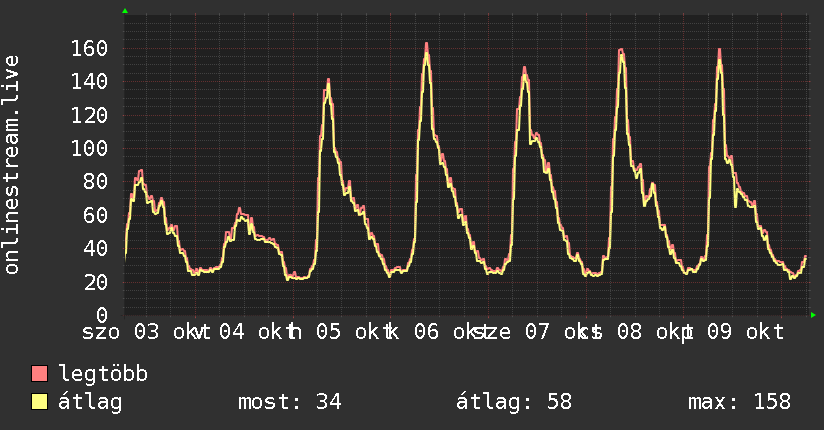This screenshot has height=430, width=824.
Task: Click the 20 y-axis label
Action: (96, 282)
